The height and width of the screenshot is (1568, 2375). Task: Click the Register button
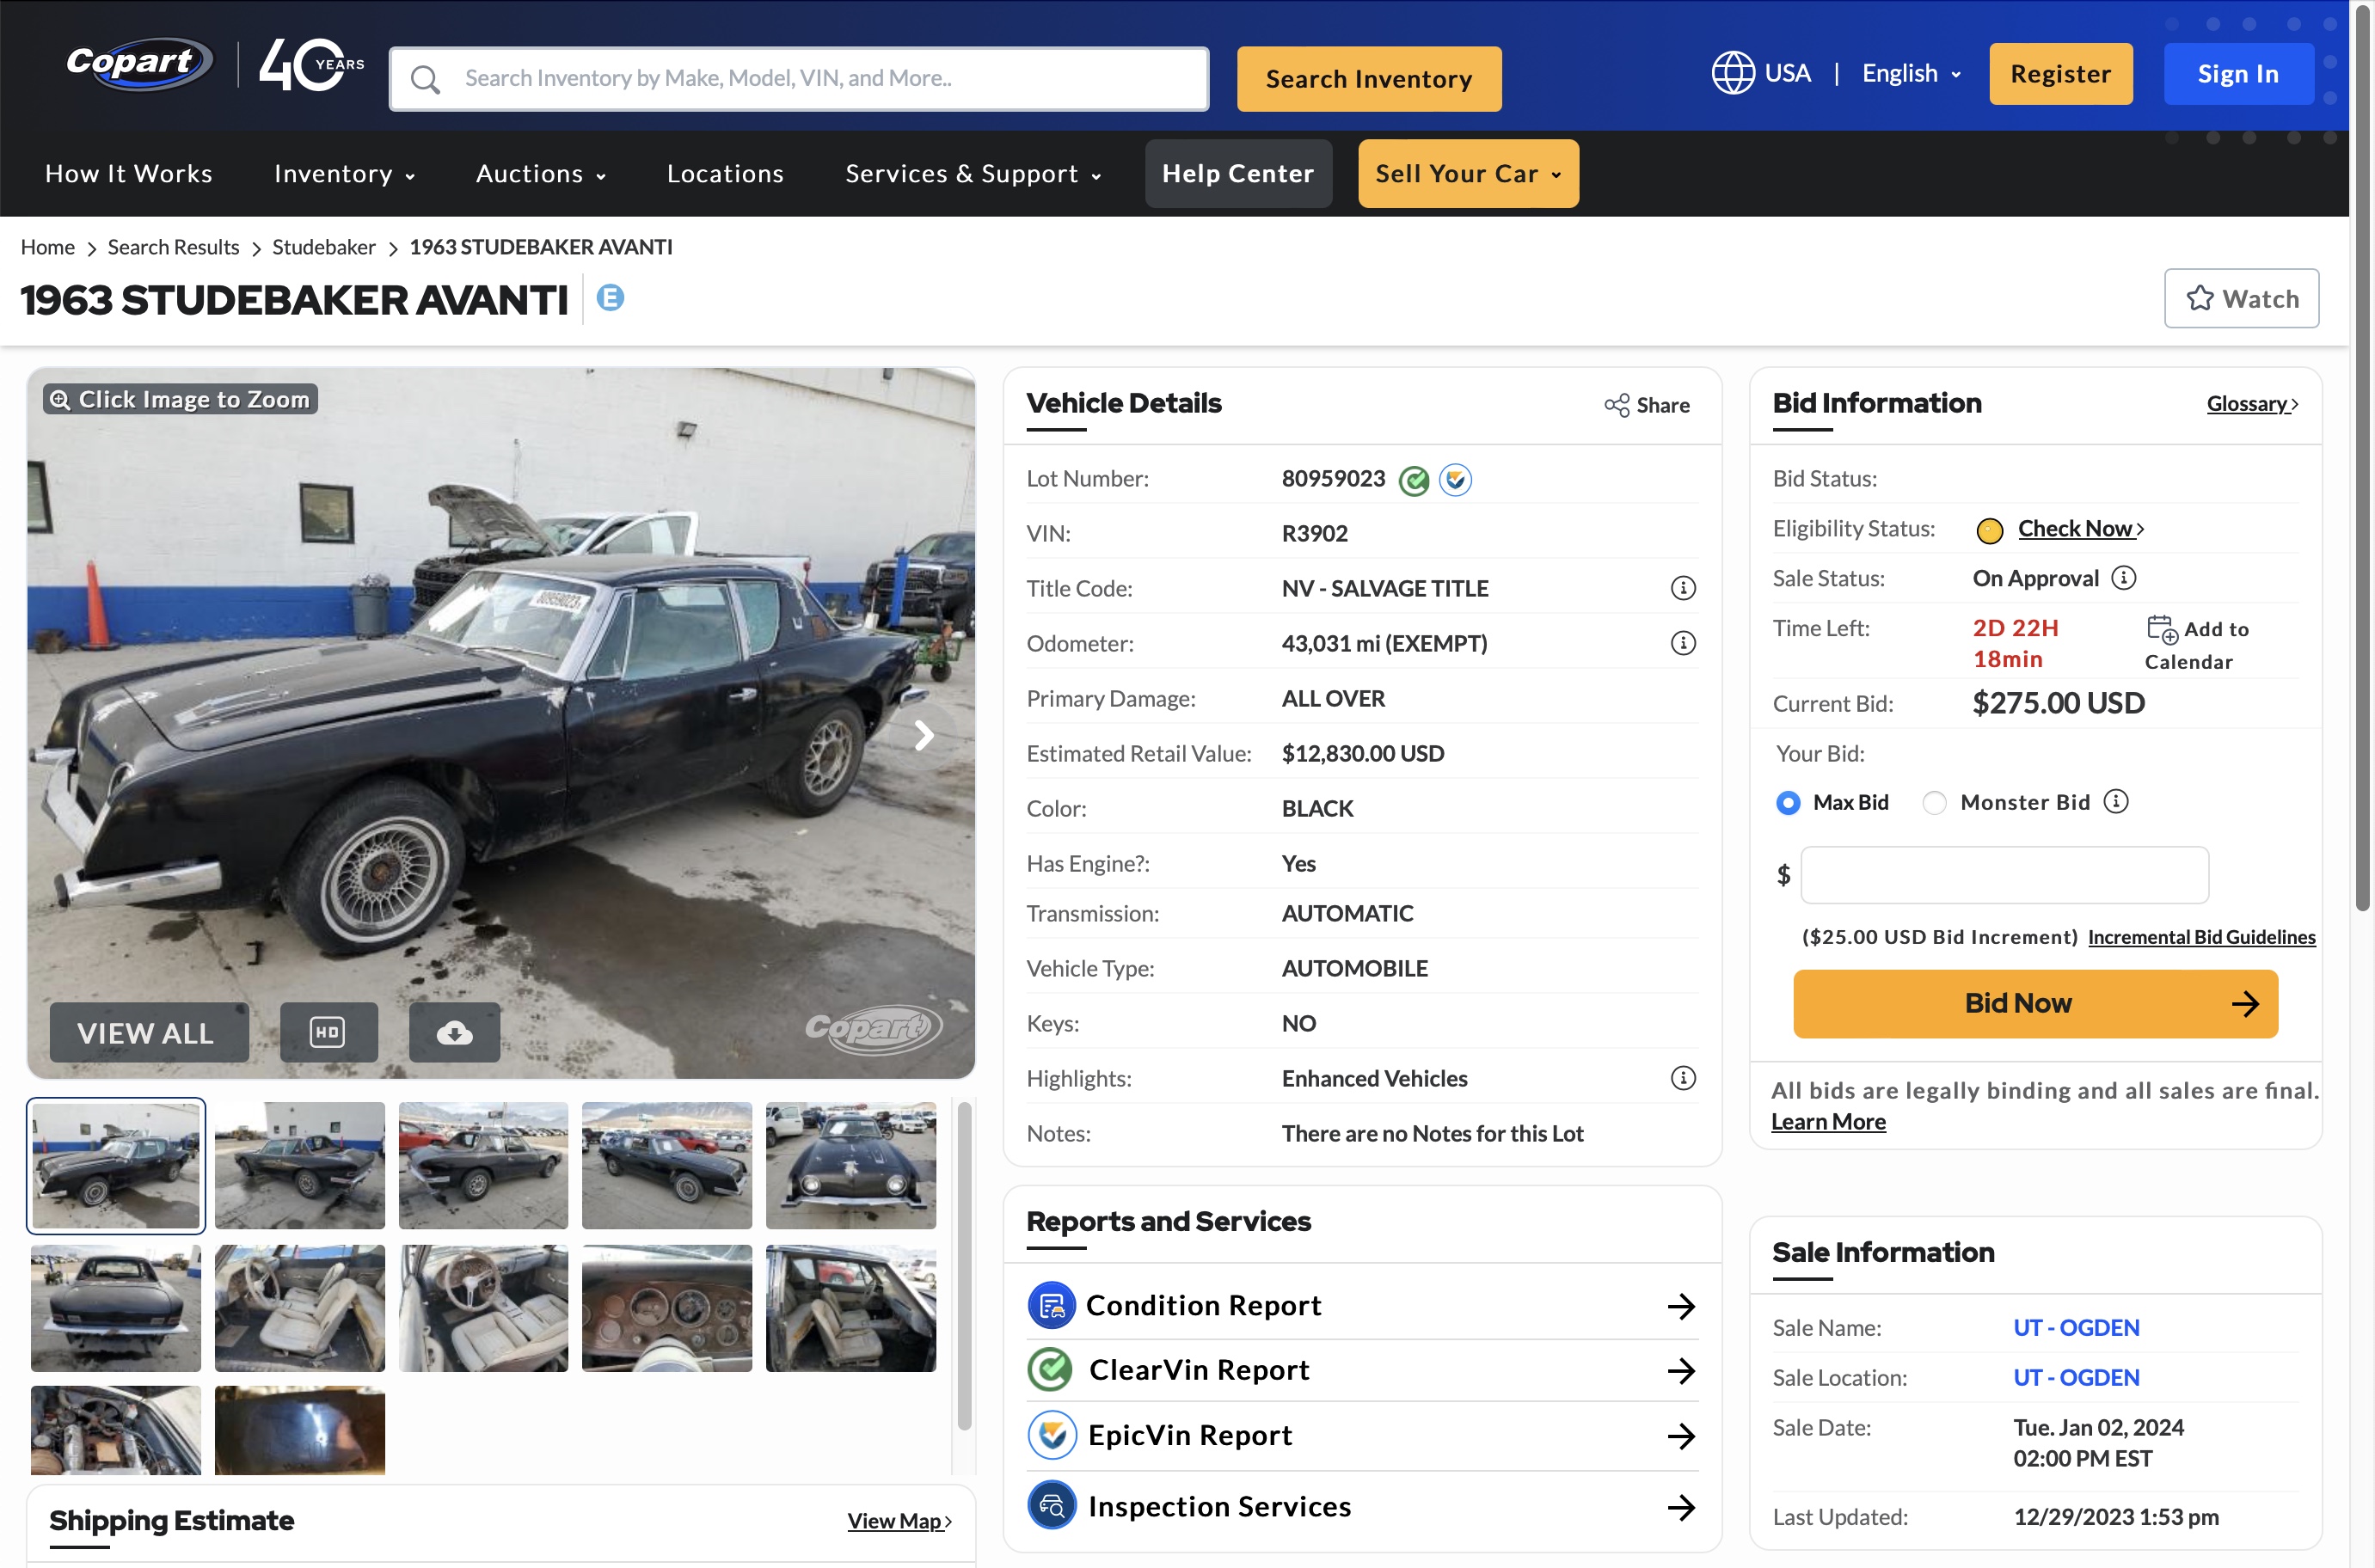(x=2060, y=73)
